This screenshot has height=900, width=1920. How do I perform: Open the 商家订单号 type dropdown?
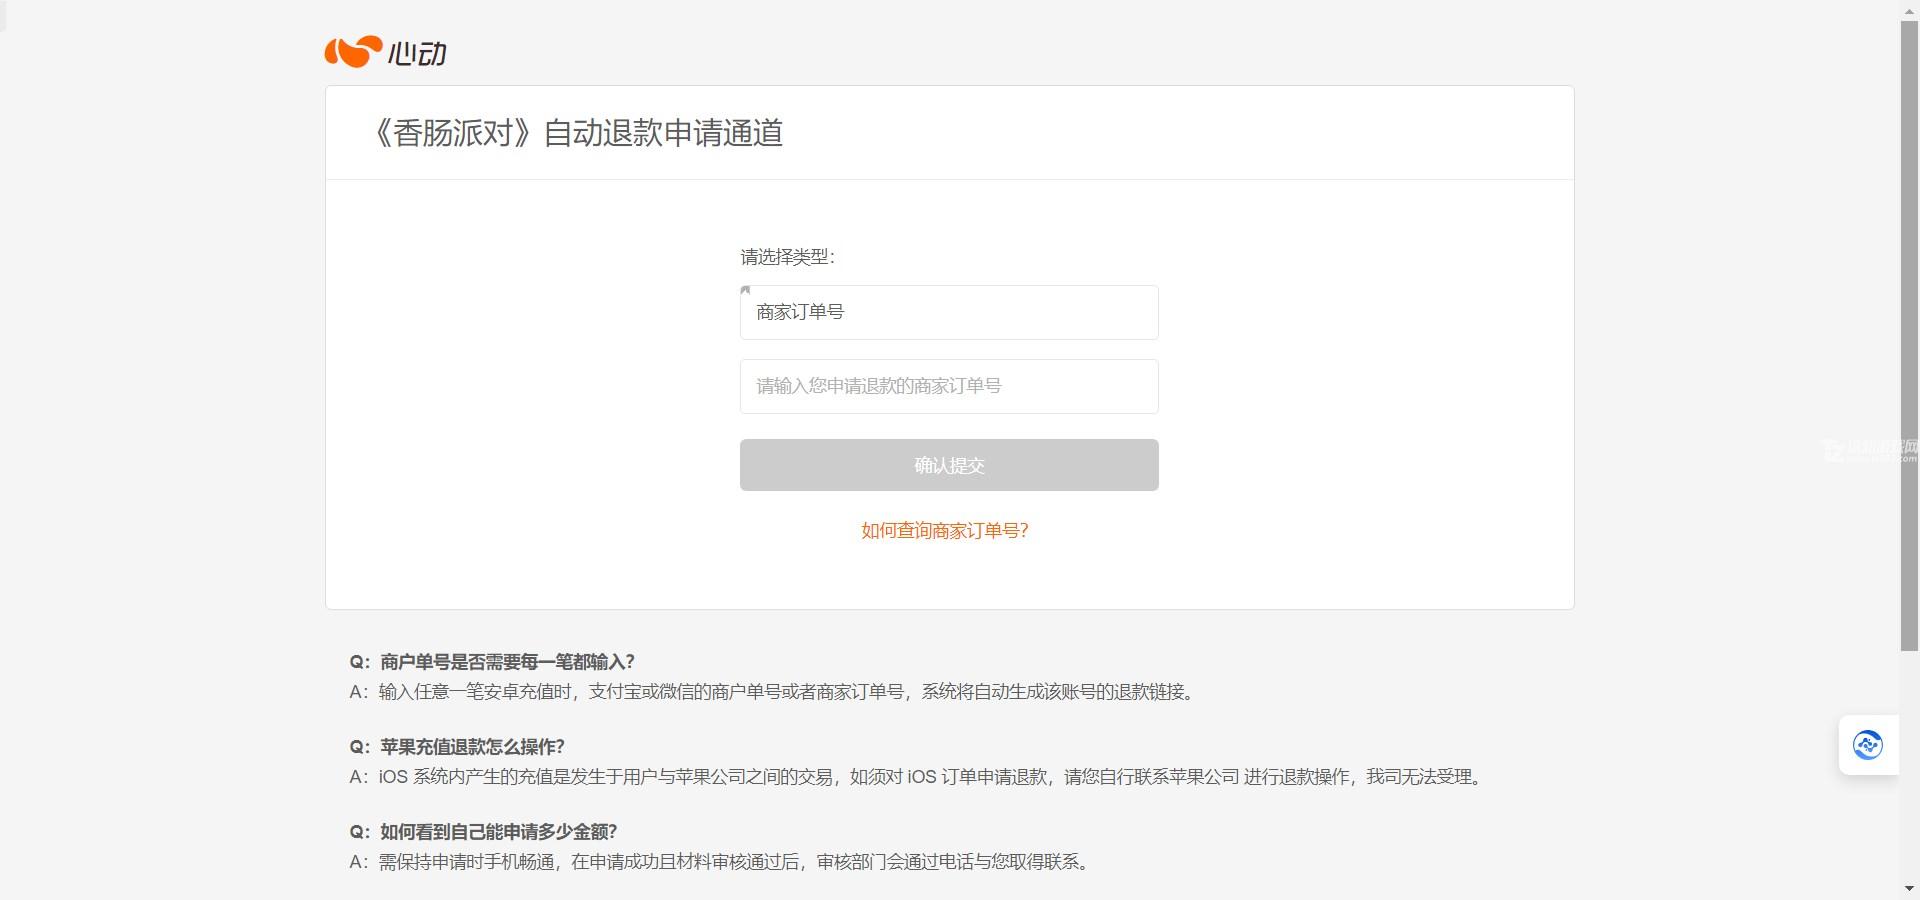click(x=949, y=312)
